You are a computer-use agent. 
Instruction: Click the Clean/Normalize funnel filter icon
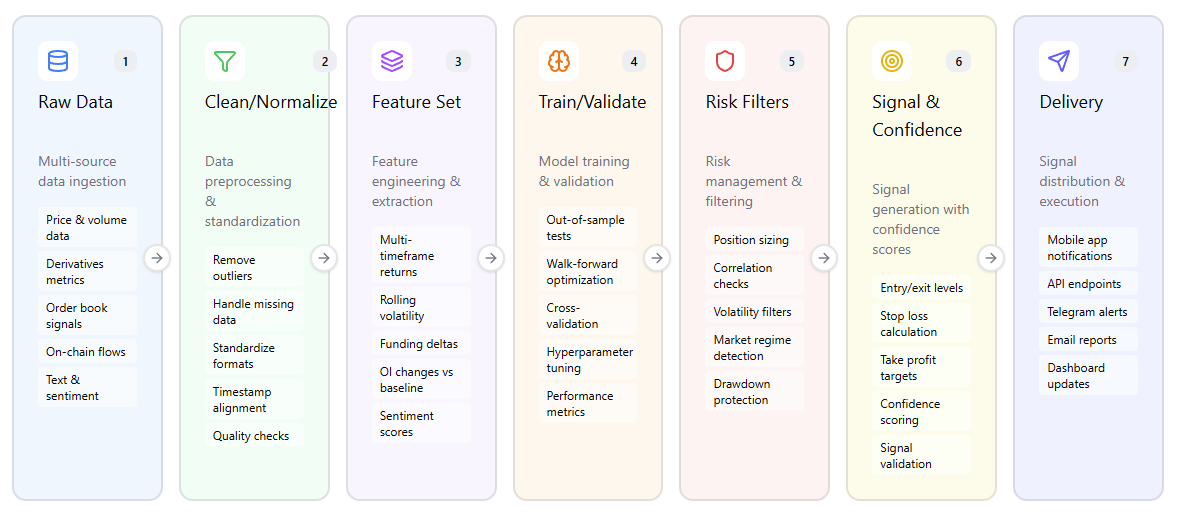tap(225, 61)
